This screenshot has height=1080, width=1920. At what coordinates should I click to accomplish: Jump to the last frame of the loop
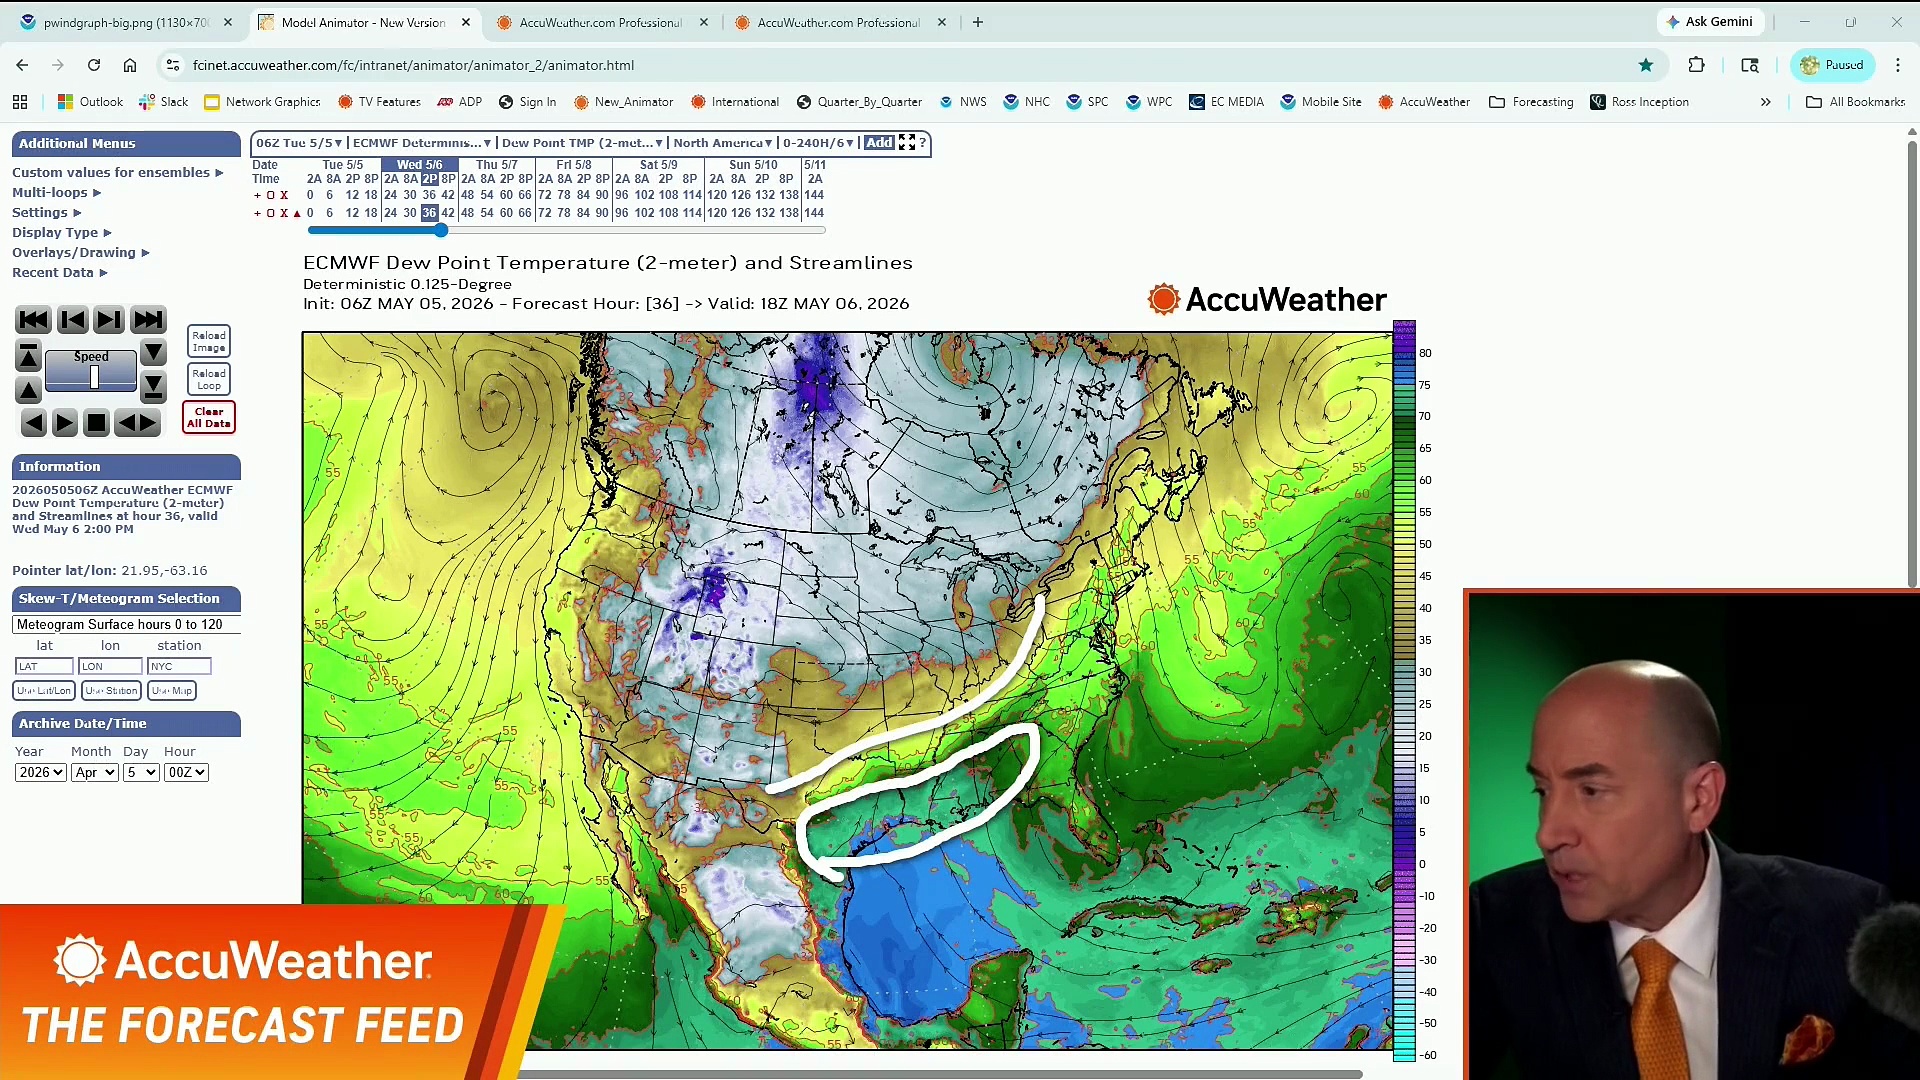[x=148, y=320]
